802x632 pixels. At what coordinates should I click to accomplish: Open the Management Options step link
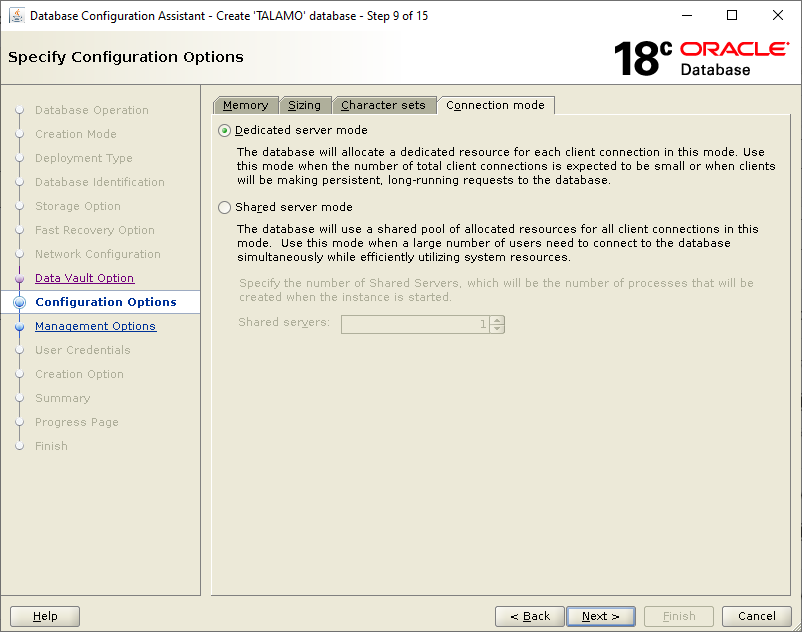pyautogui.click(x=96, y=326)
